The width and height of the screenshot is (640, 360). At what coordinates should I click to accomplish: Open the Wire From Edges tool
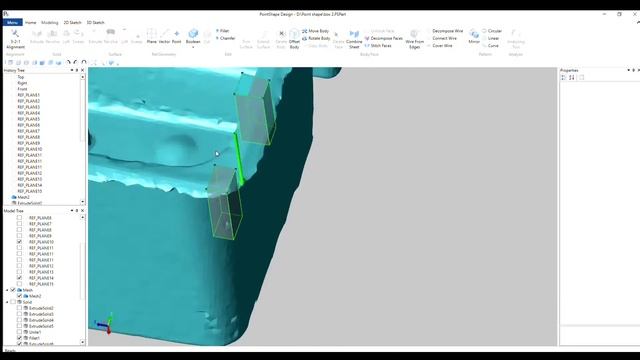click(x=414, y=39)
